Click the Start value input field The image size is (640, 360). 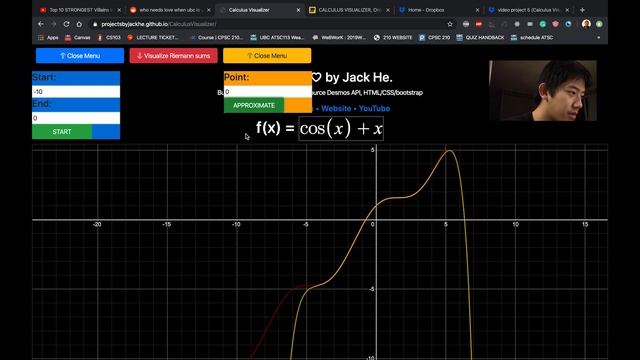pos(76,91)
